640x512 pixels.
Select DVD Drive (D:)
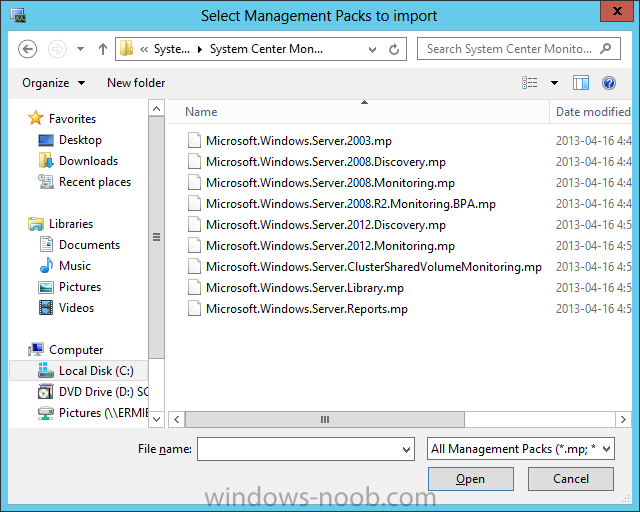pyautogui.click(x=103, y=392)
